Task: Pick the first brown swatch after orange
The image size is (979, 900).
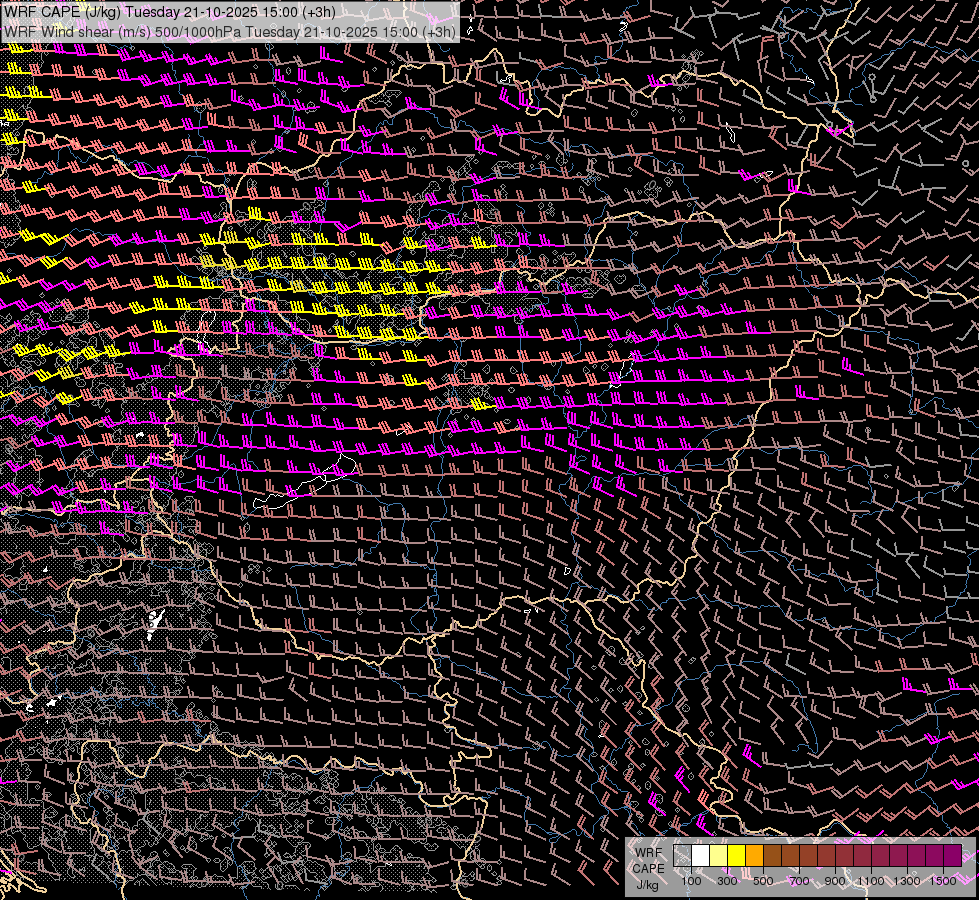Action: point(773,856)
